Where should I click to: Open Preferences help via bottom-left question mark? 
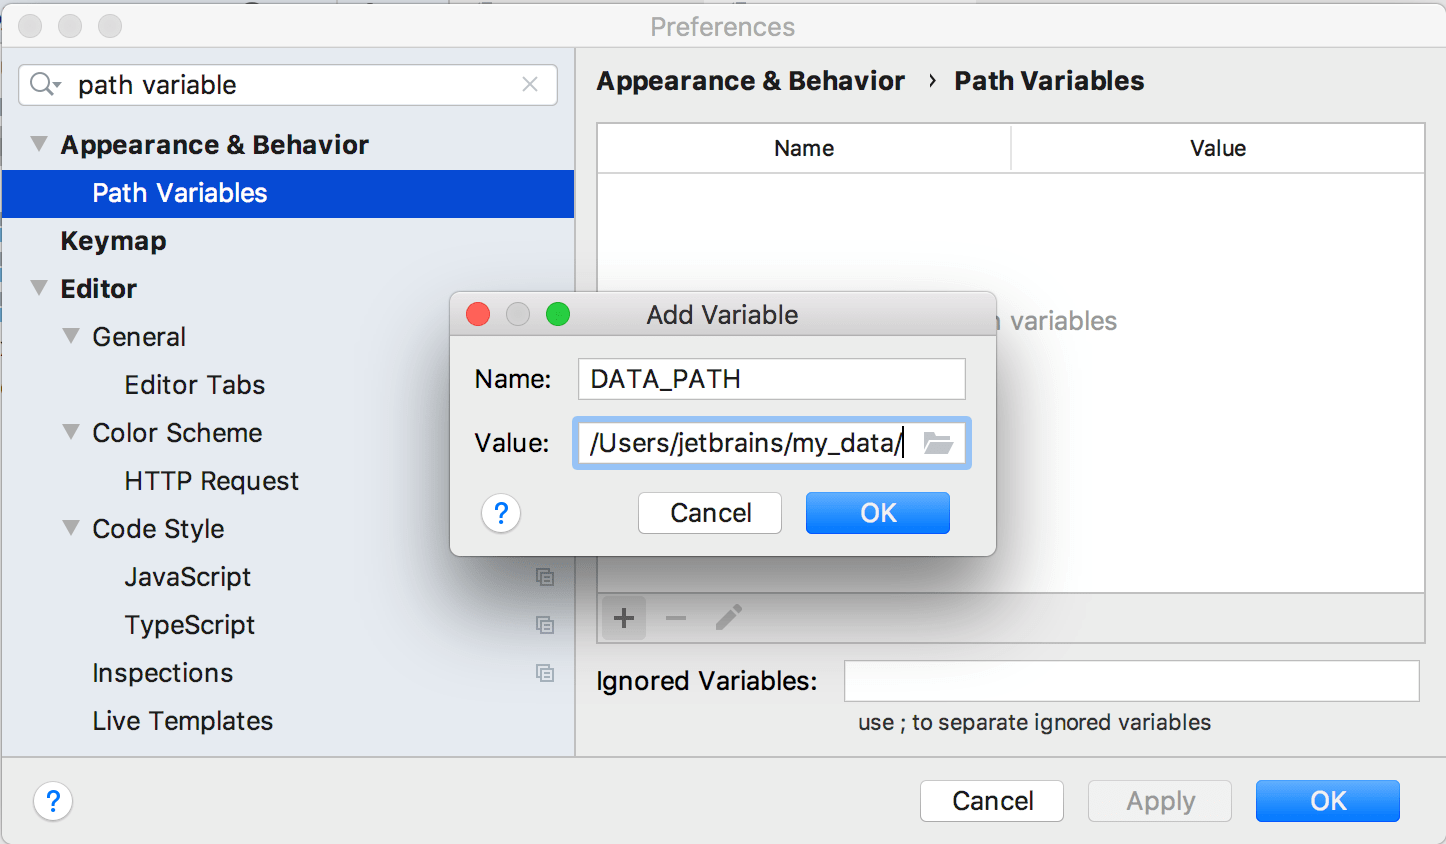point(53,801)
